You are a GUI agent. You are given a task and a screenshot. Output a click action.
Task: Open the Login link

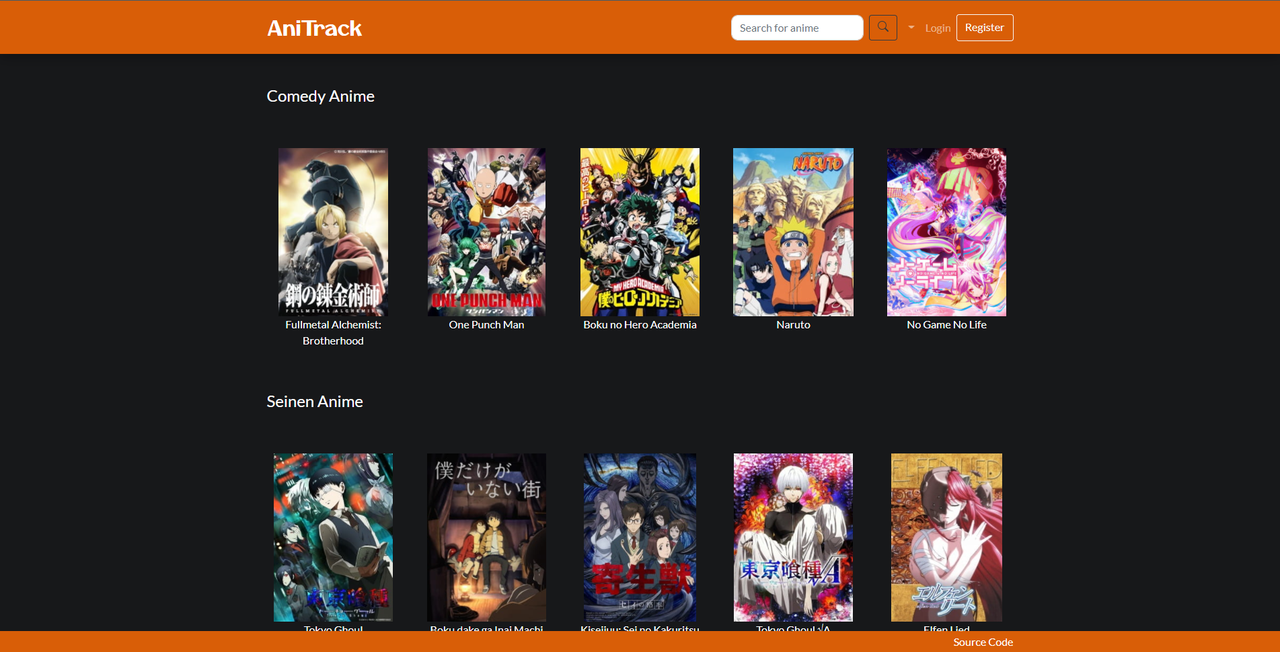click(x=938, y=28)
